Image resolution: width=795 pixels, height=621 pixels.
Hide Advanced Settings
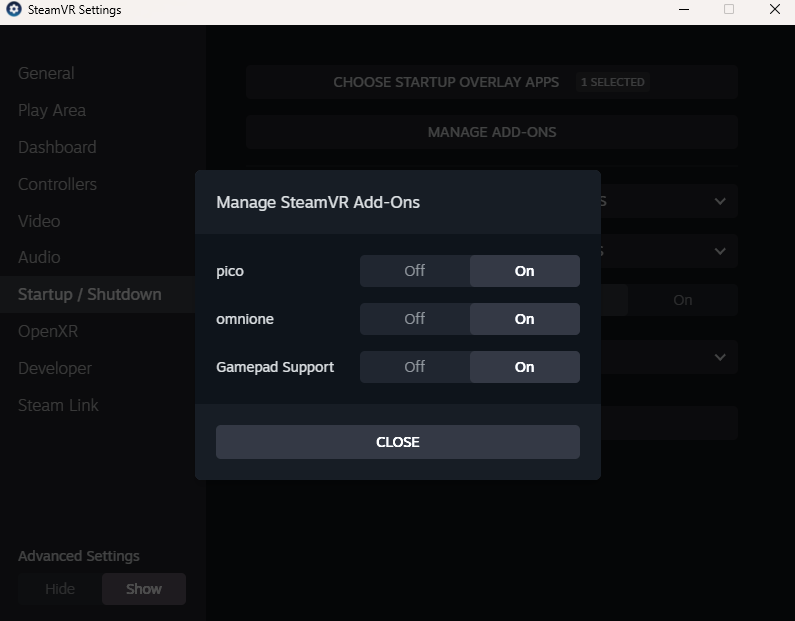click(60, 589)
